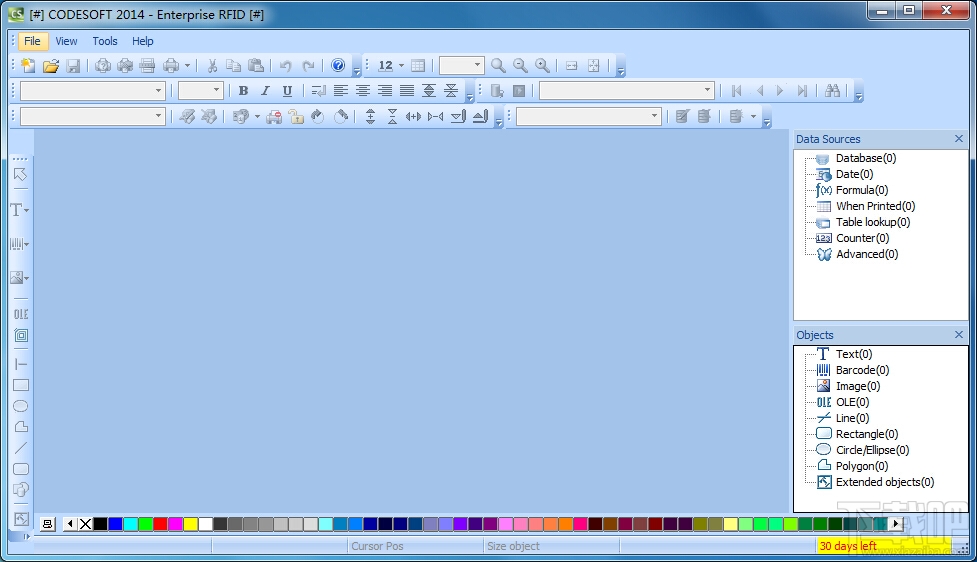Viewport: 977px width, 562px height.
Task: Zoom out with minus magnifier
Action: click(x=520, y=65)
